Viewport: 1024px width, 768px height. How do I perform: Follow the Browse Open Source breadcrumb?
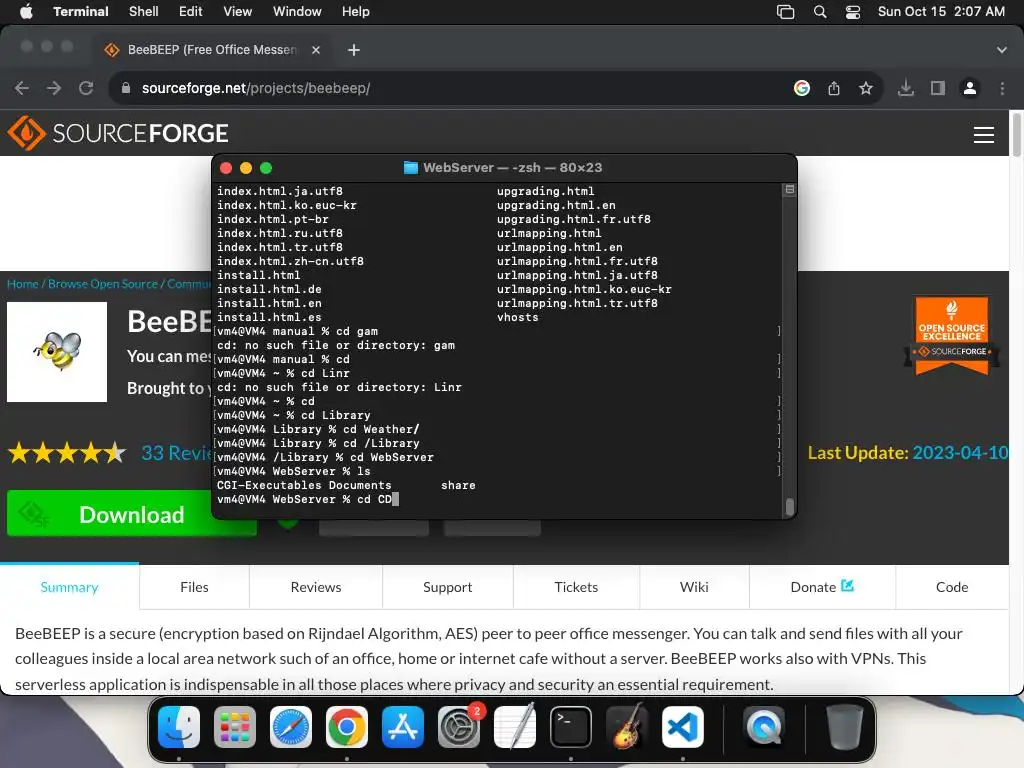pyautogui.click(x=103, y=283)
